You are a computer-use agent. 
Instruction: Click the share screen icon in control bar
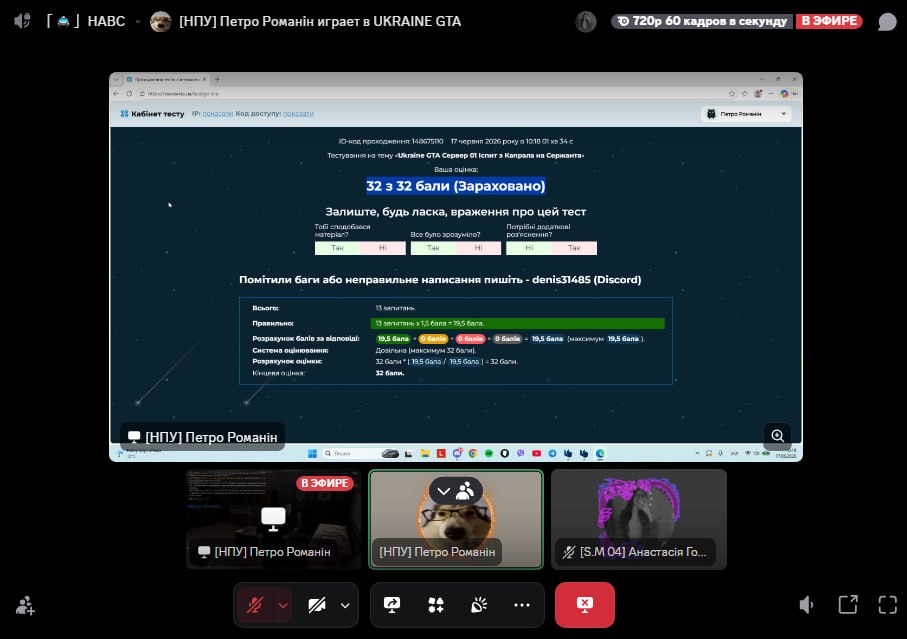point(392,605)
